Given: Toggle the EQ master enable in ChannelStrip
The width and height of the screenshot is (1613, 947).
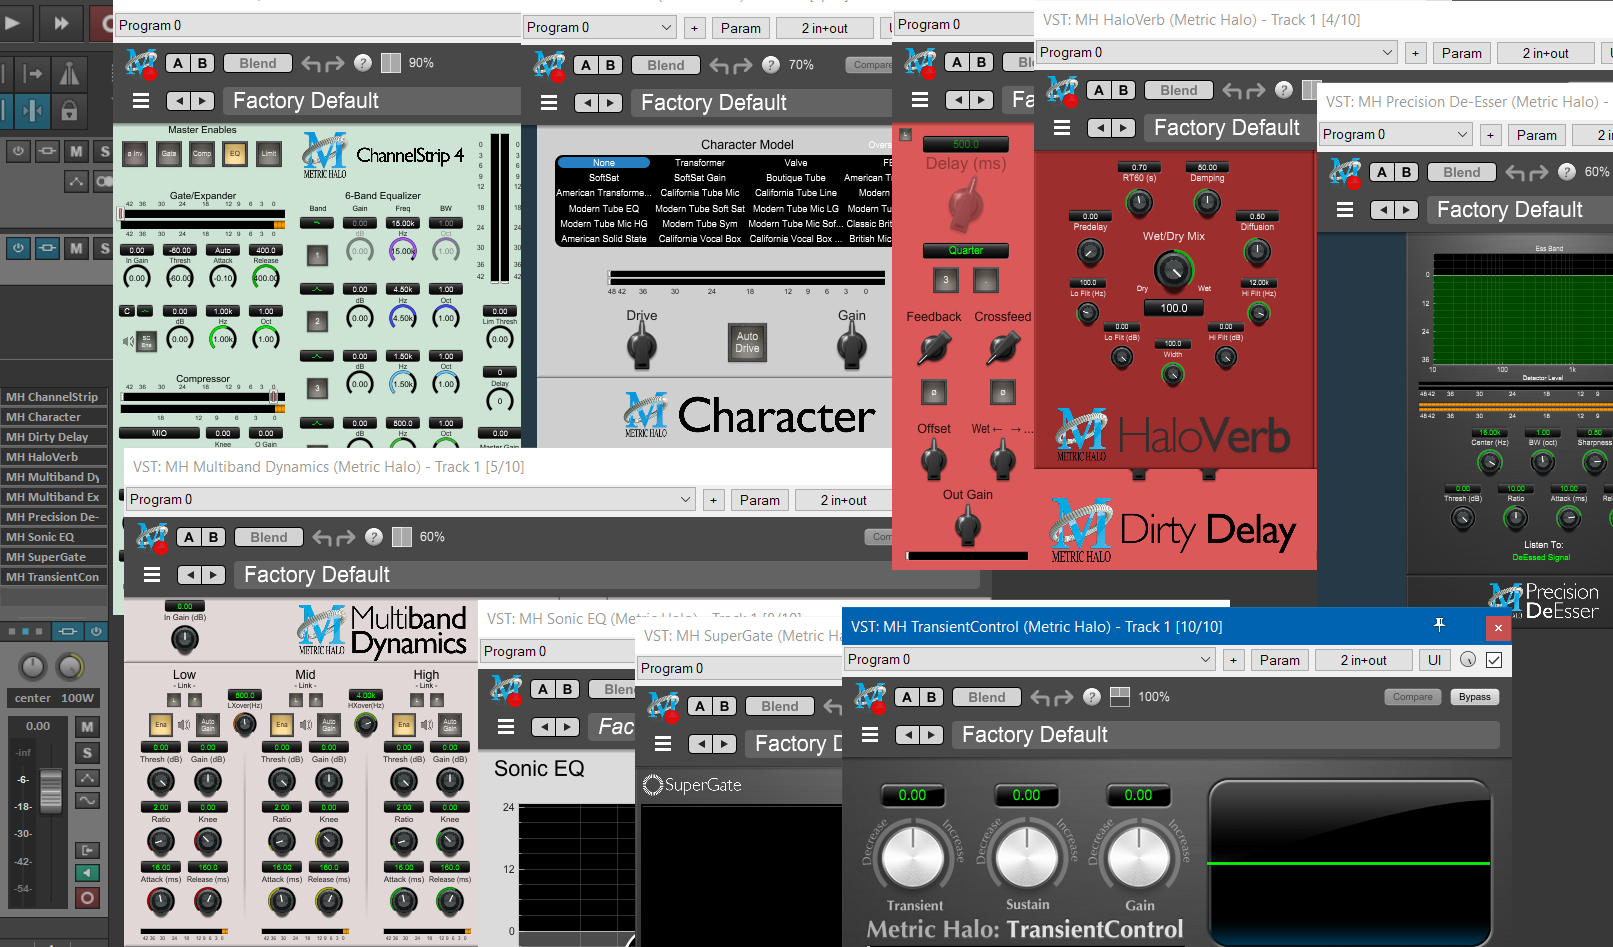Looking at the screenshot, I should pyautogui.click(x=235, y=153).
